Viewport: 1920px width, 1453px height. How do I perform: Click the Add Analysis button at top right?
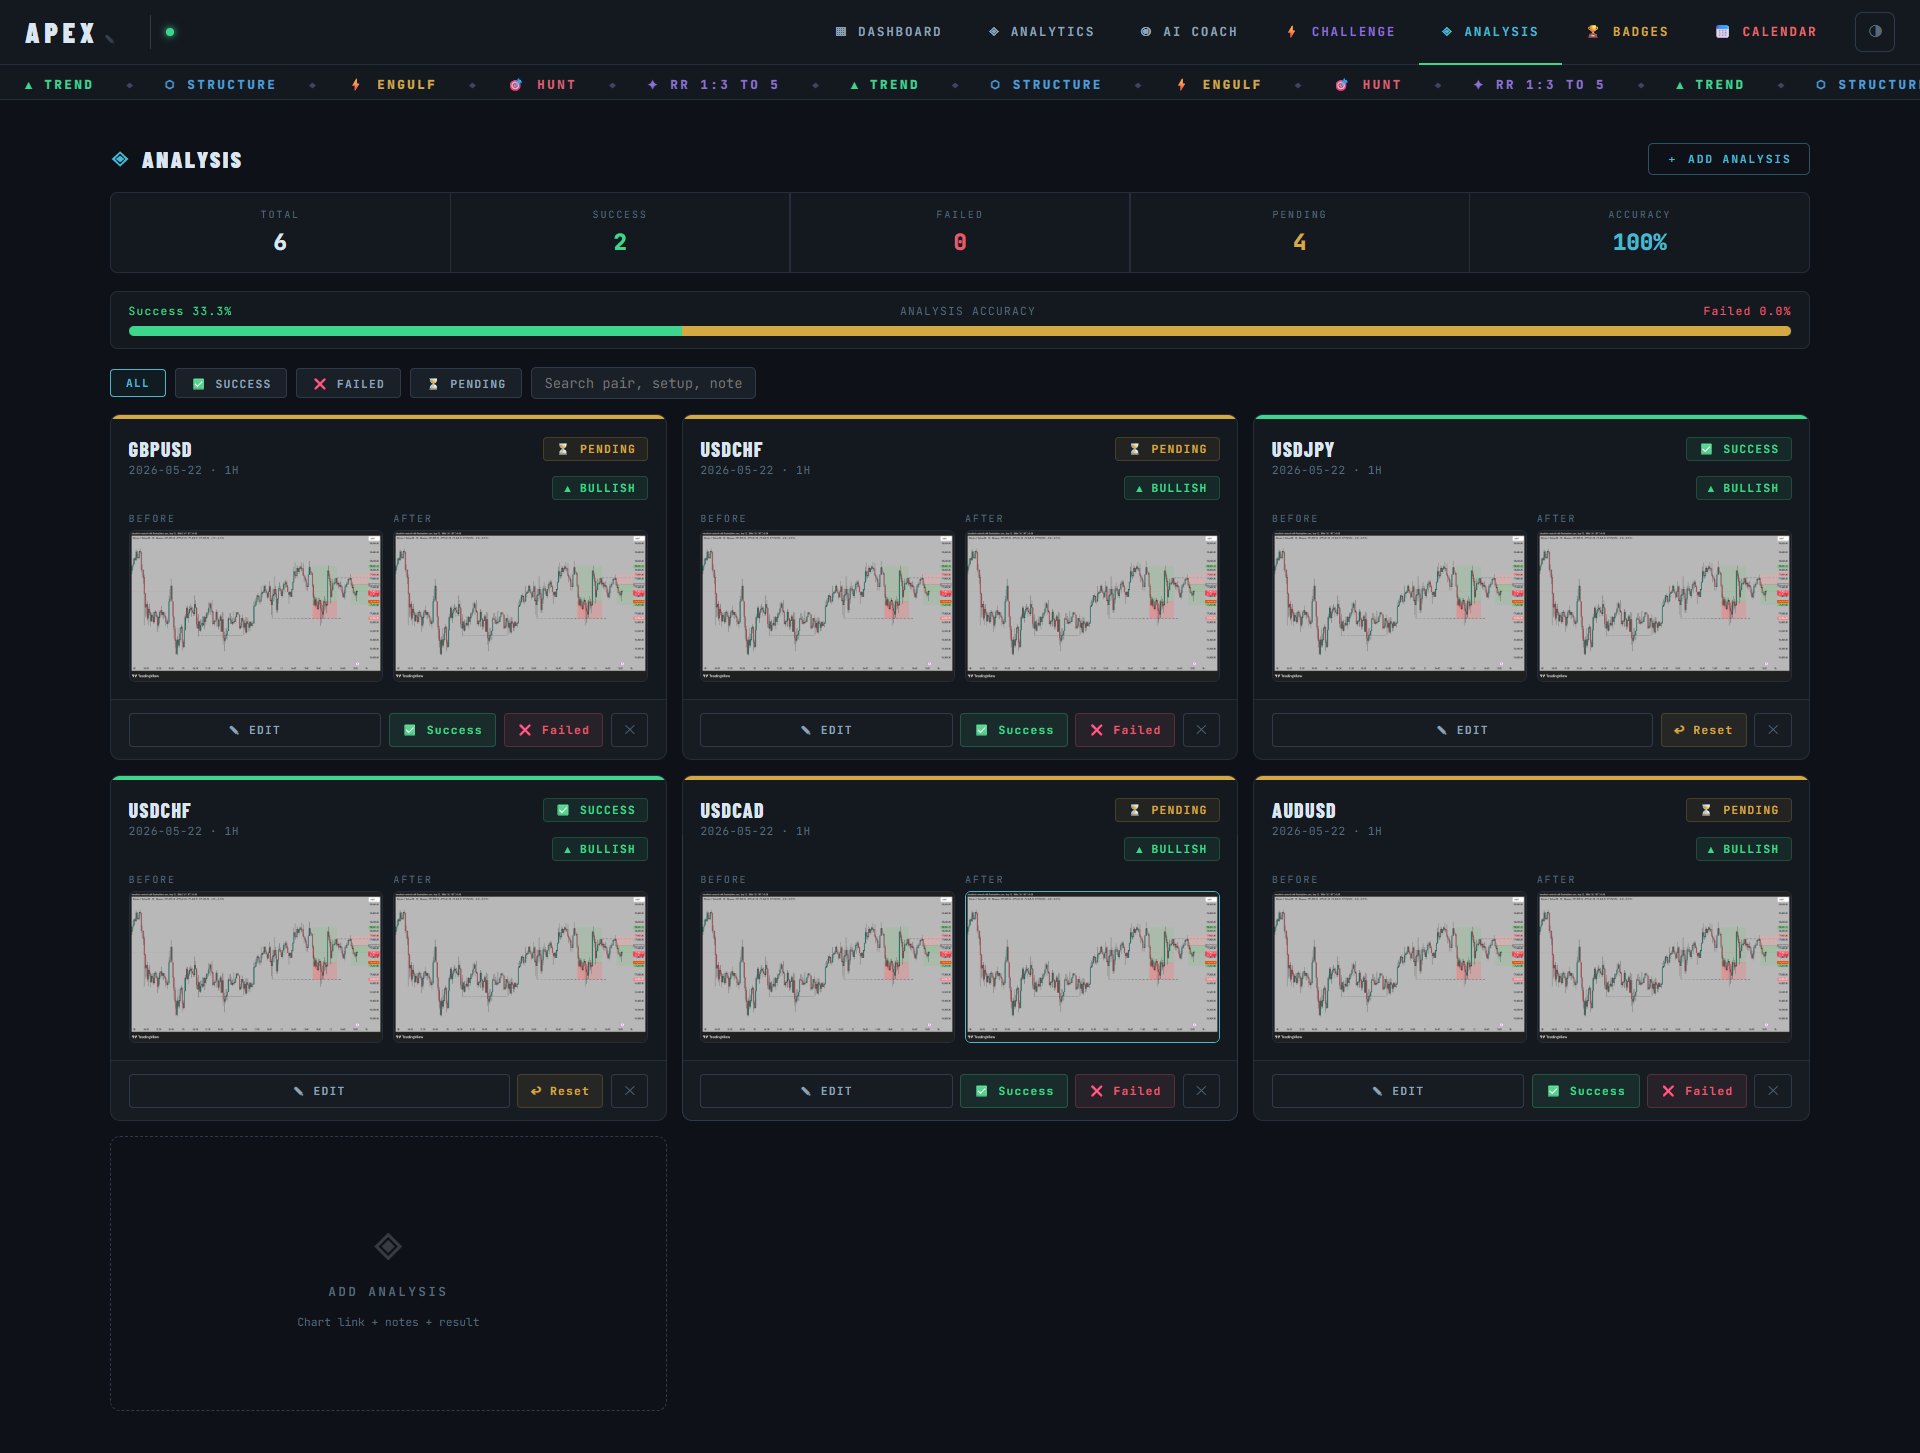[1728, 159]
